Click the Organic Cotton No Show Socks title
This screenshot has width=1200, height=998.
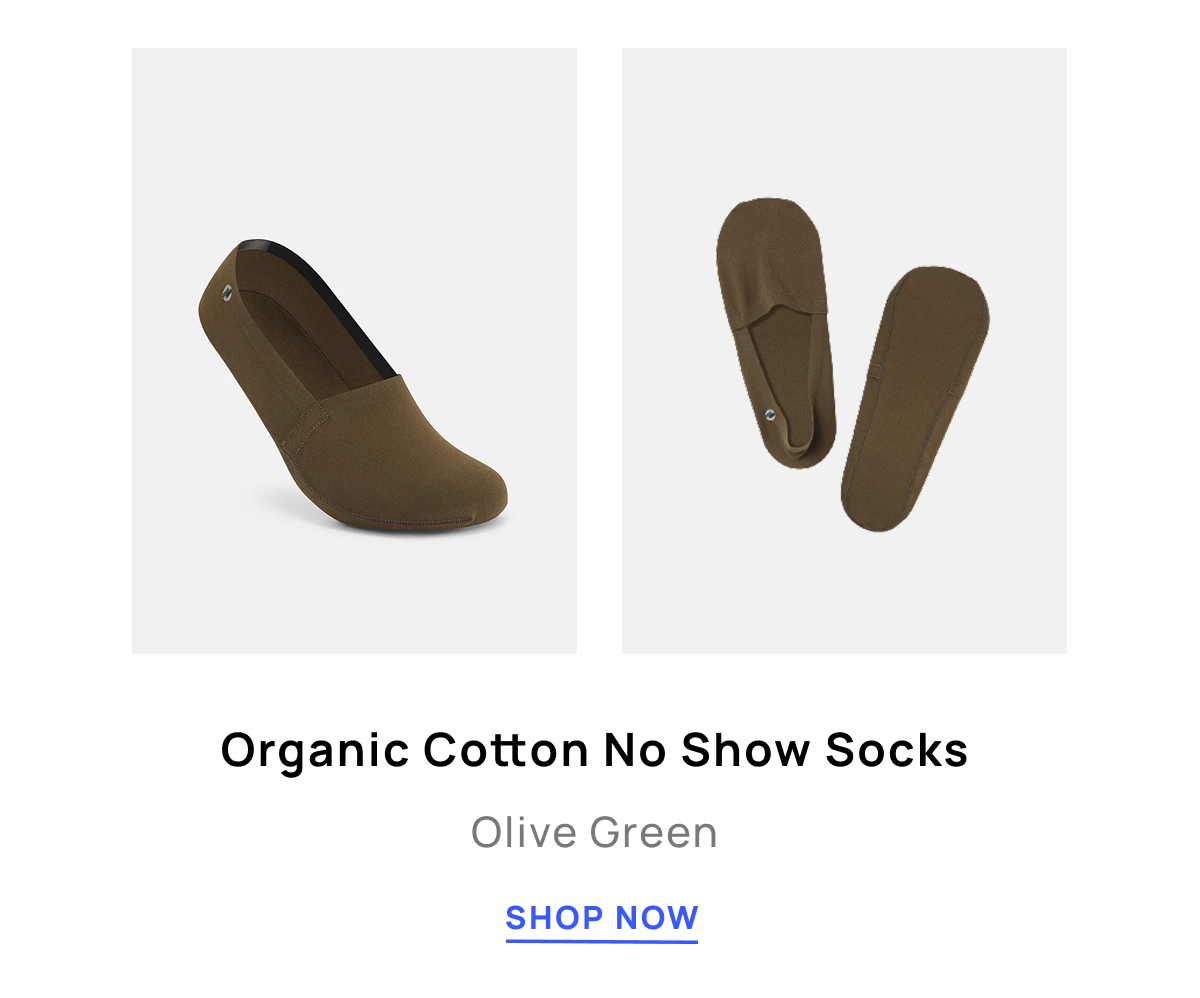pyautogui.click(x=594, y=751)
